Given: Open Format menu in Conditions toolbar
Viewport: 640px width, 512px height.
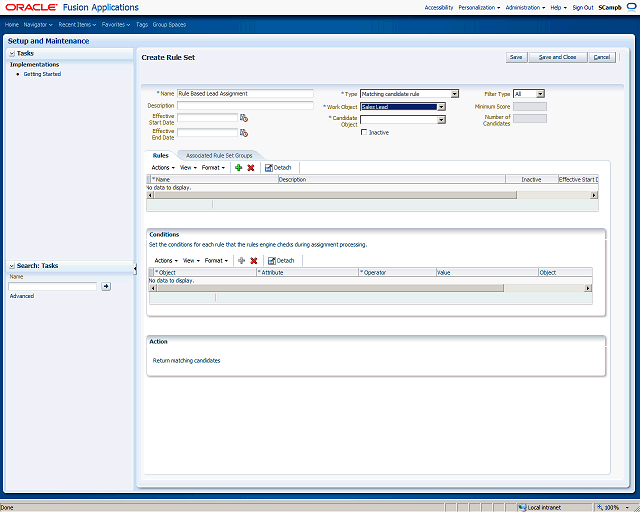Looking at the screenshot, I should pyautogui.click(x=216, y=260).
